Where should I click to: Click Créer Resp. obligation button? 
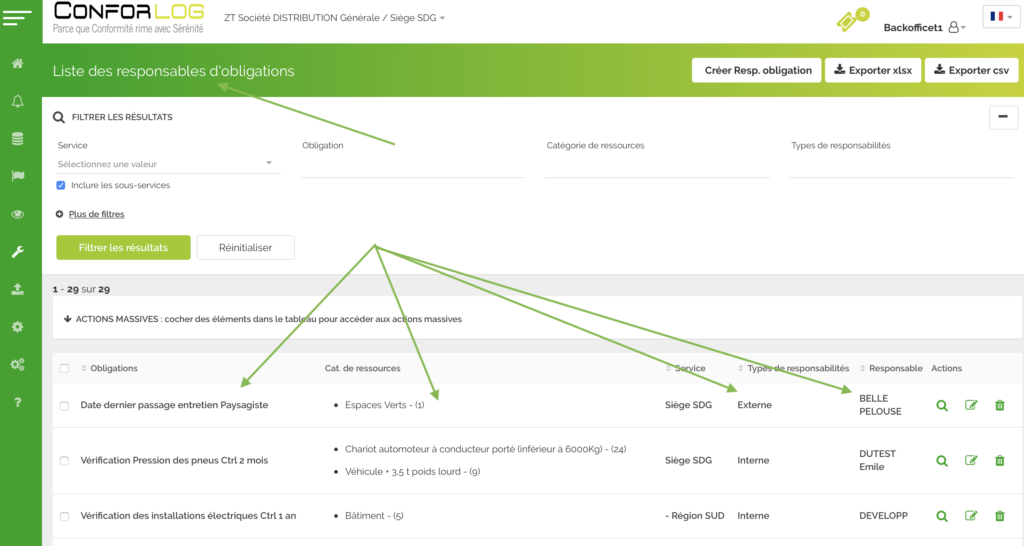(x=756, y=70)
